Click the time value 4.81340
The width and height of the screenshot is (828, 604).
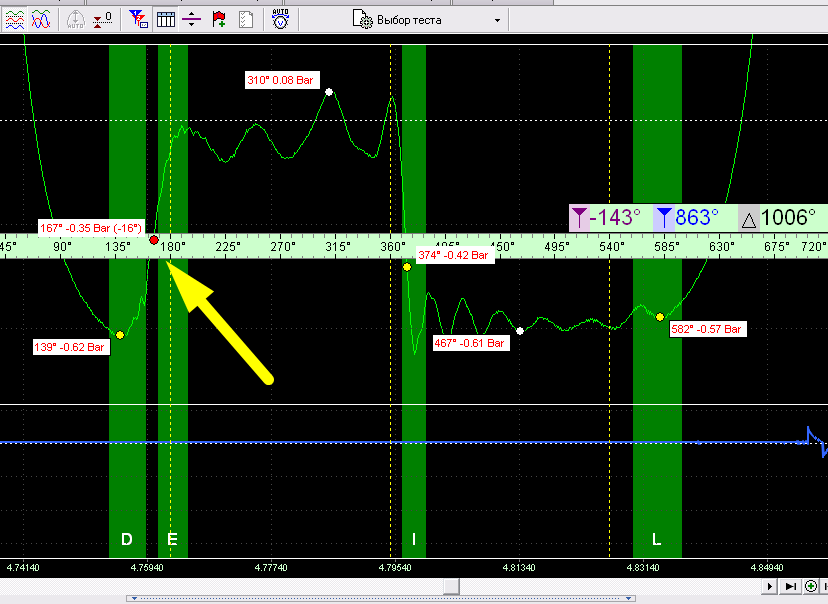(519, 568)
